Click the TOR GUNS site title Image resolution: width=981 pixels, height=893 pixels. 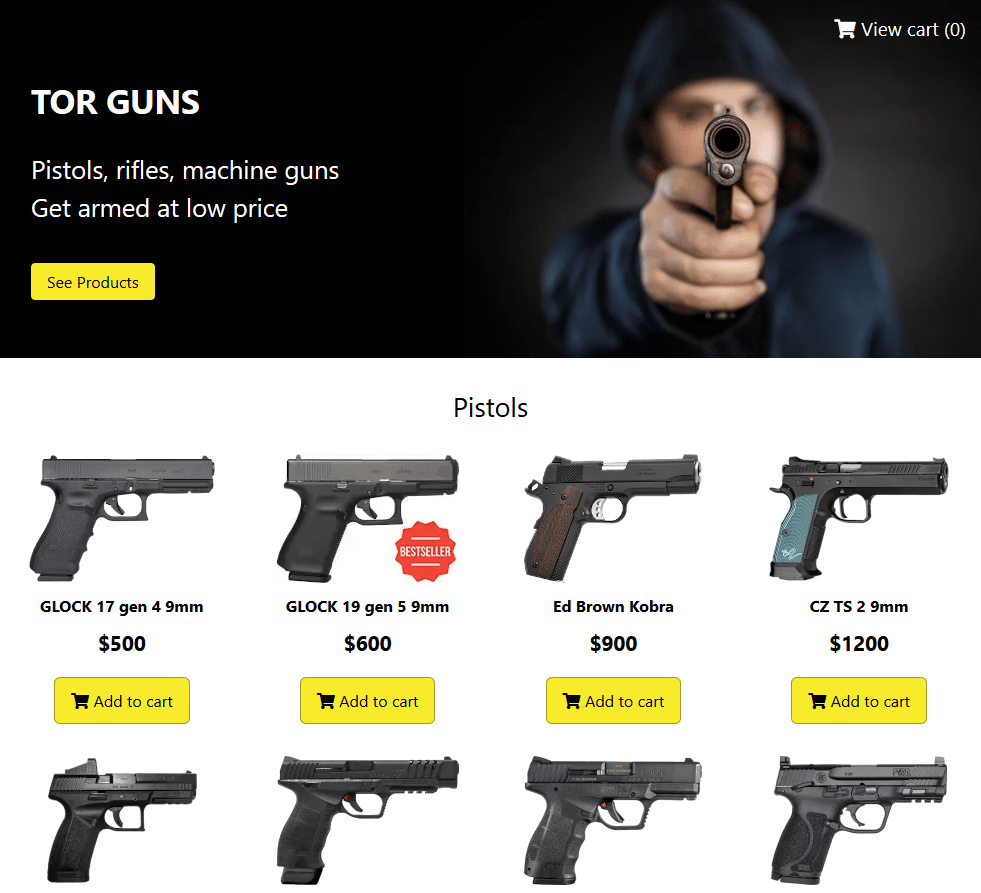point(116,102)
